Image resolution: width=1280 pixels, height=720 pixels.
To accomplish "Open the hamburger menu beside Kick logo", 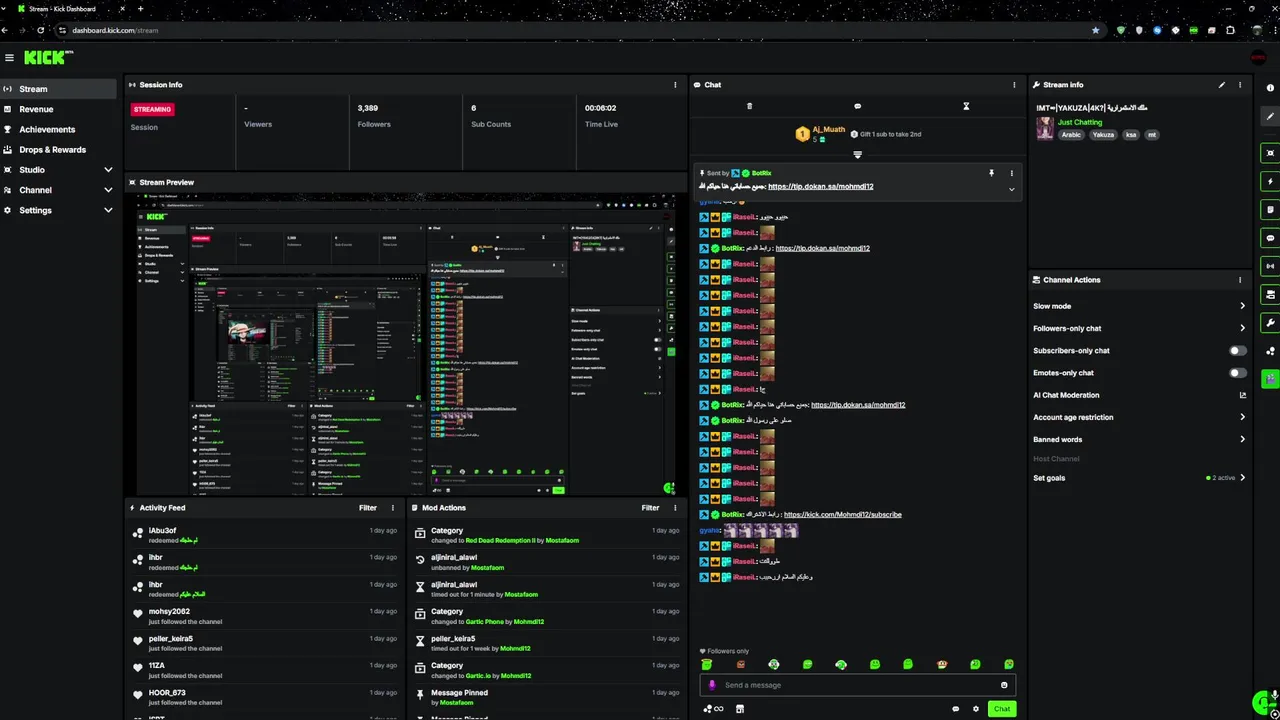I will pos(9,58).
